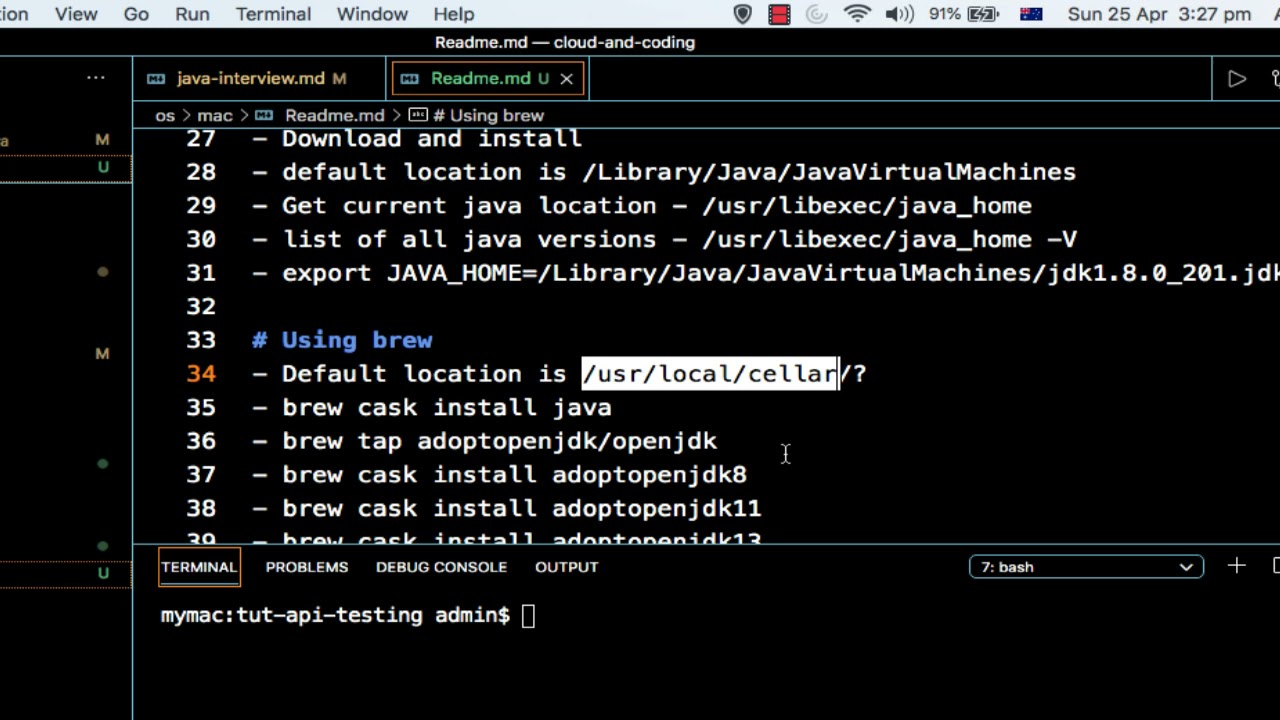This screenshot has width=1280, height=720.
Task: Close the Readme.md tab
Action: click(x=566, y=78)
